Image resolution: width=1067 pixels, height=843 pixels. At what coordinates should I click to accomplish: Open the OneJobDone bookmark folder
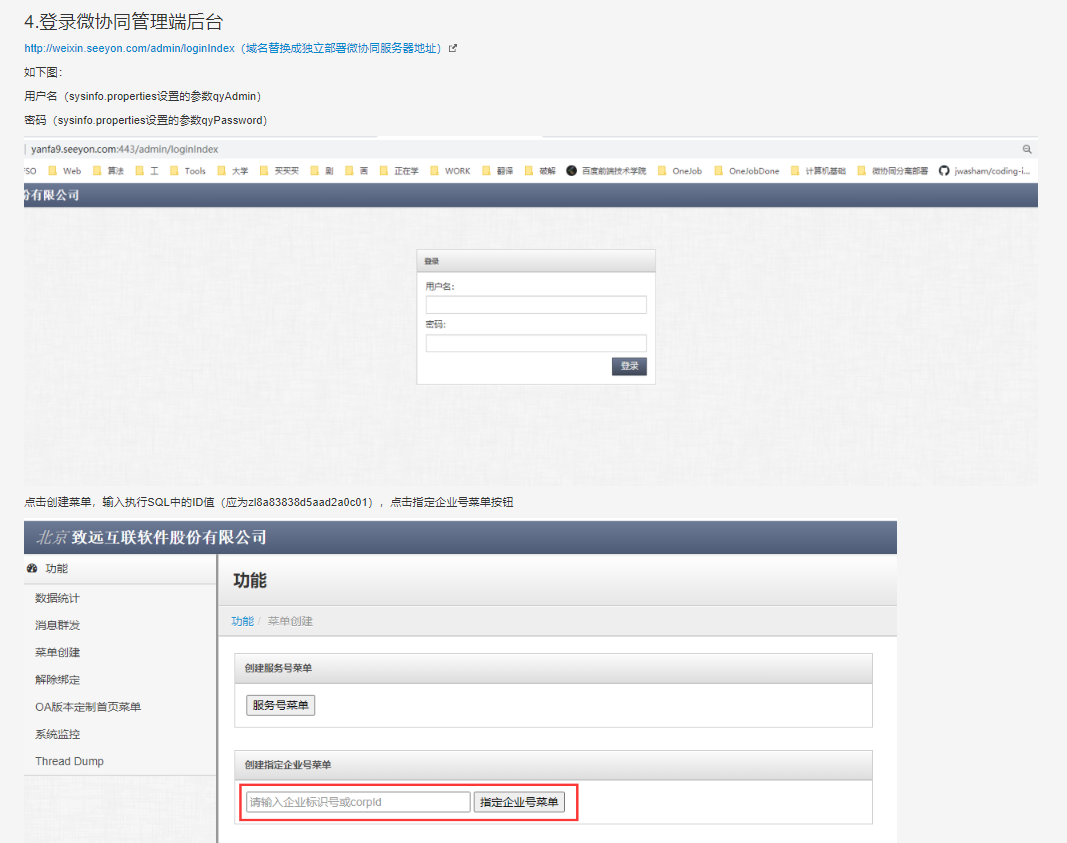[x=746, y=171]
